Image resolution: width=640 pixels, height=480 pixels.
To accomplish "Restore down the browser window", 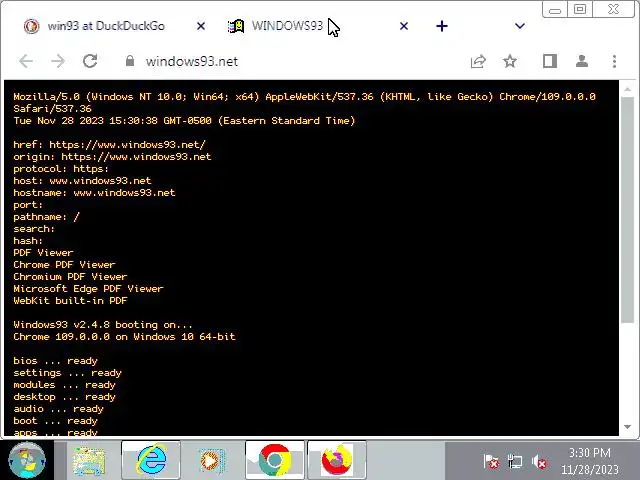I will point(580,9).
